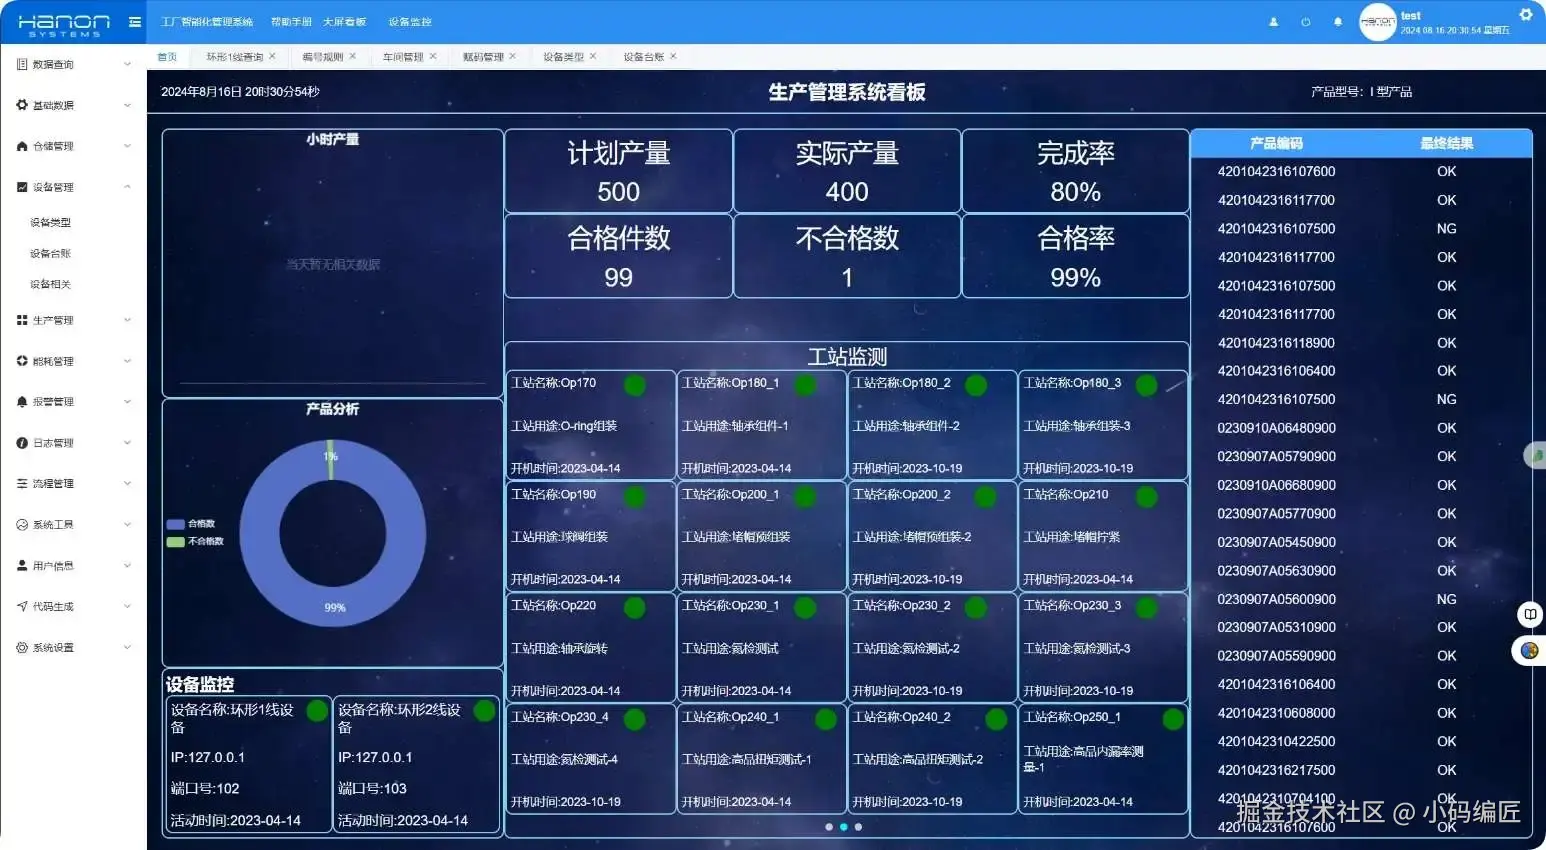Click the green status indicator for 环形2线设备
The width and height of the screenshot is (1546, 850).
point(484,711)
